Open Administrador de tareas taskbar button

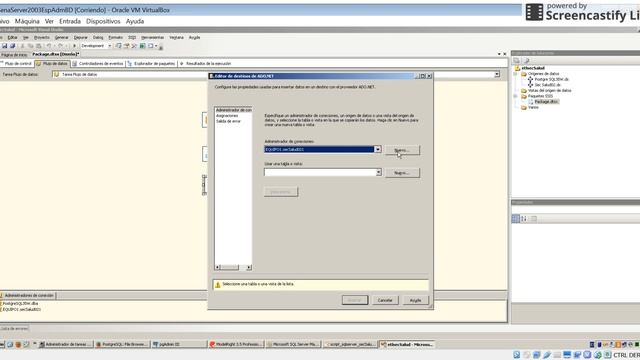click(65, 344)
